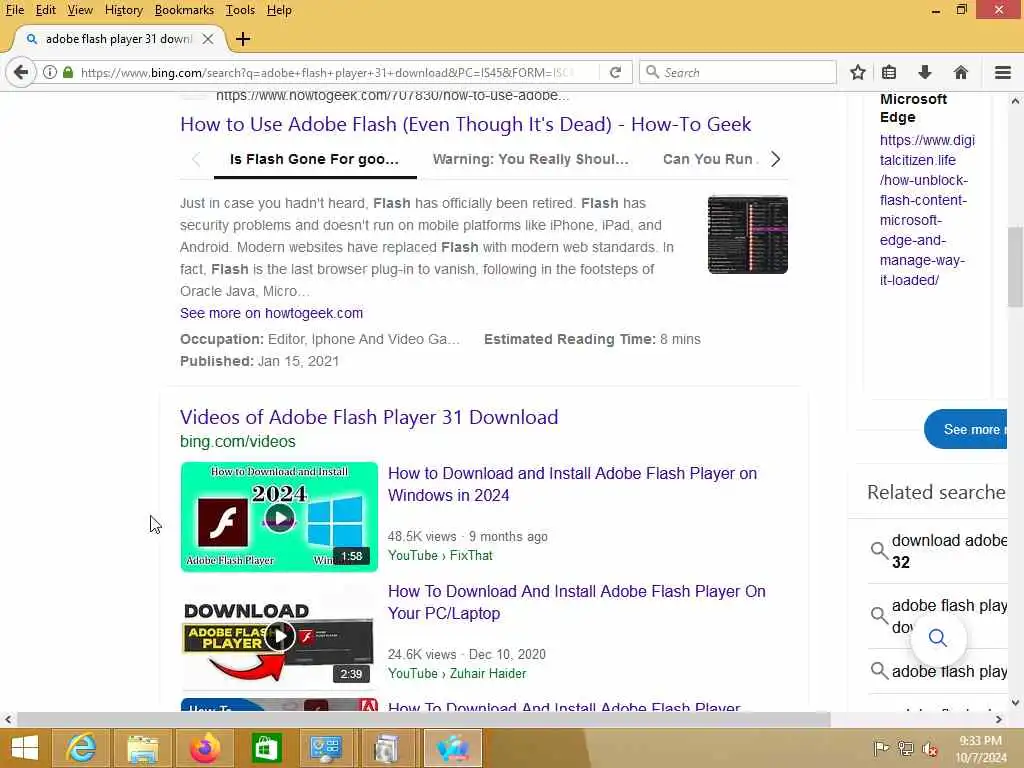Select the 'Is Flash Gone For goo...' tab
The image size is (1024, 768).
click(x=314, y=159)
